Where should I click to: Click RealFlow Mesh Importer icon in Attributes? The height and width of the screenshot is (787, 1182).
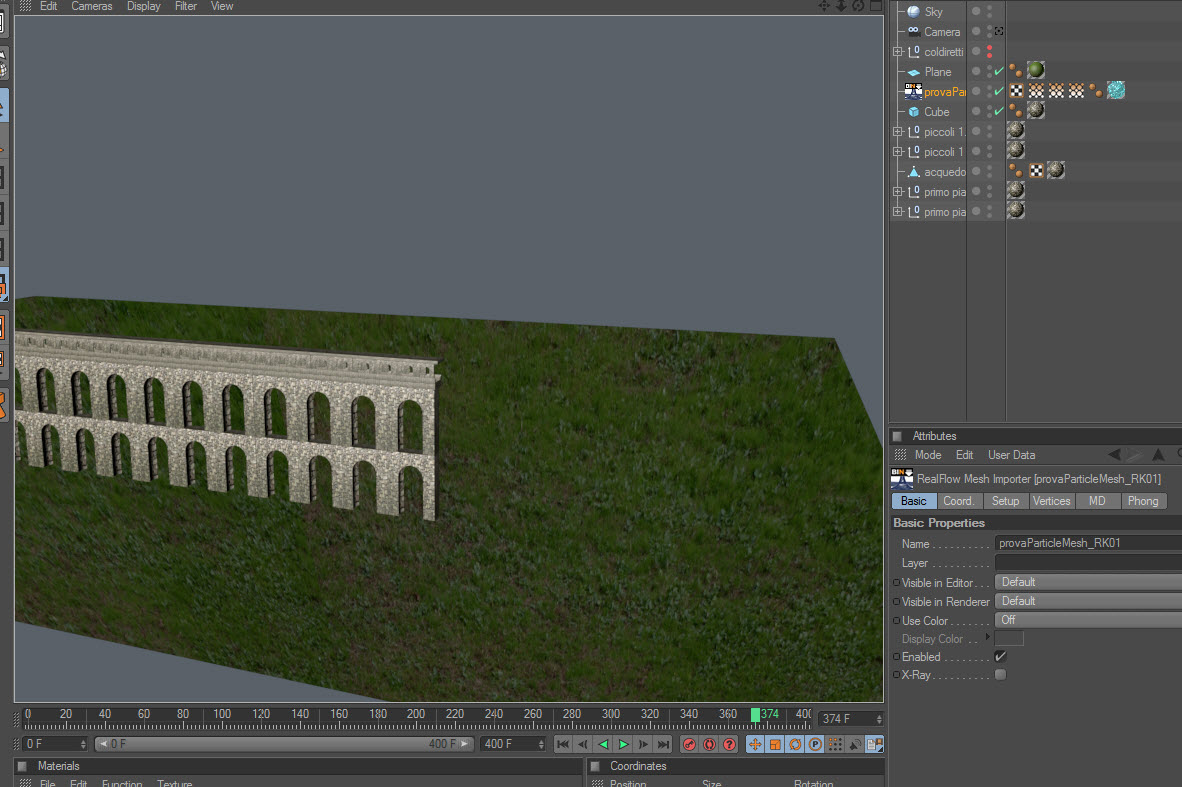coord(902,478)
